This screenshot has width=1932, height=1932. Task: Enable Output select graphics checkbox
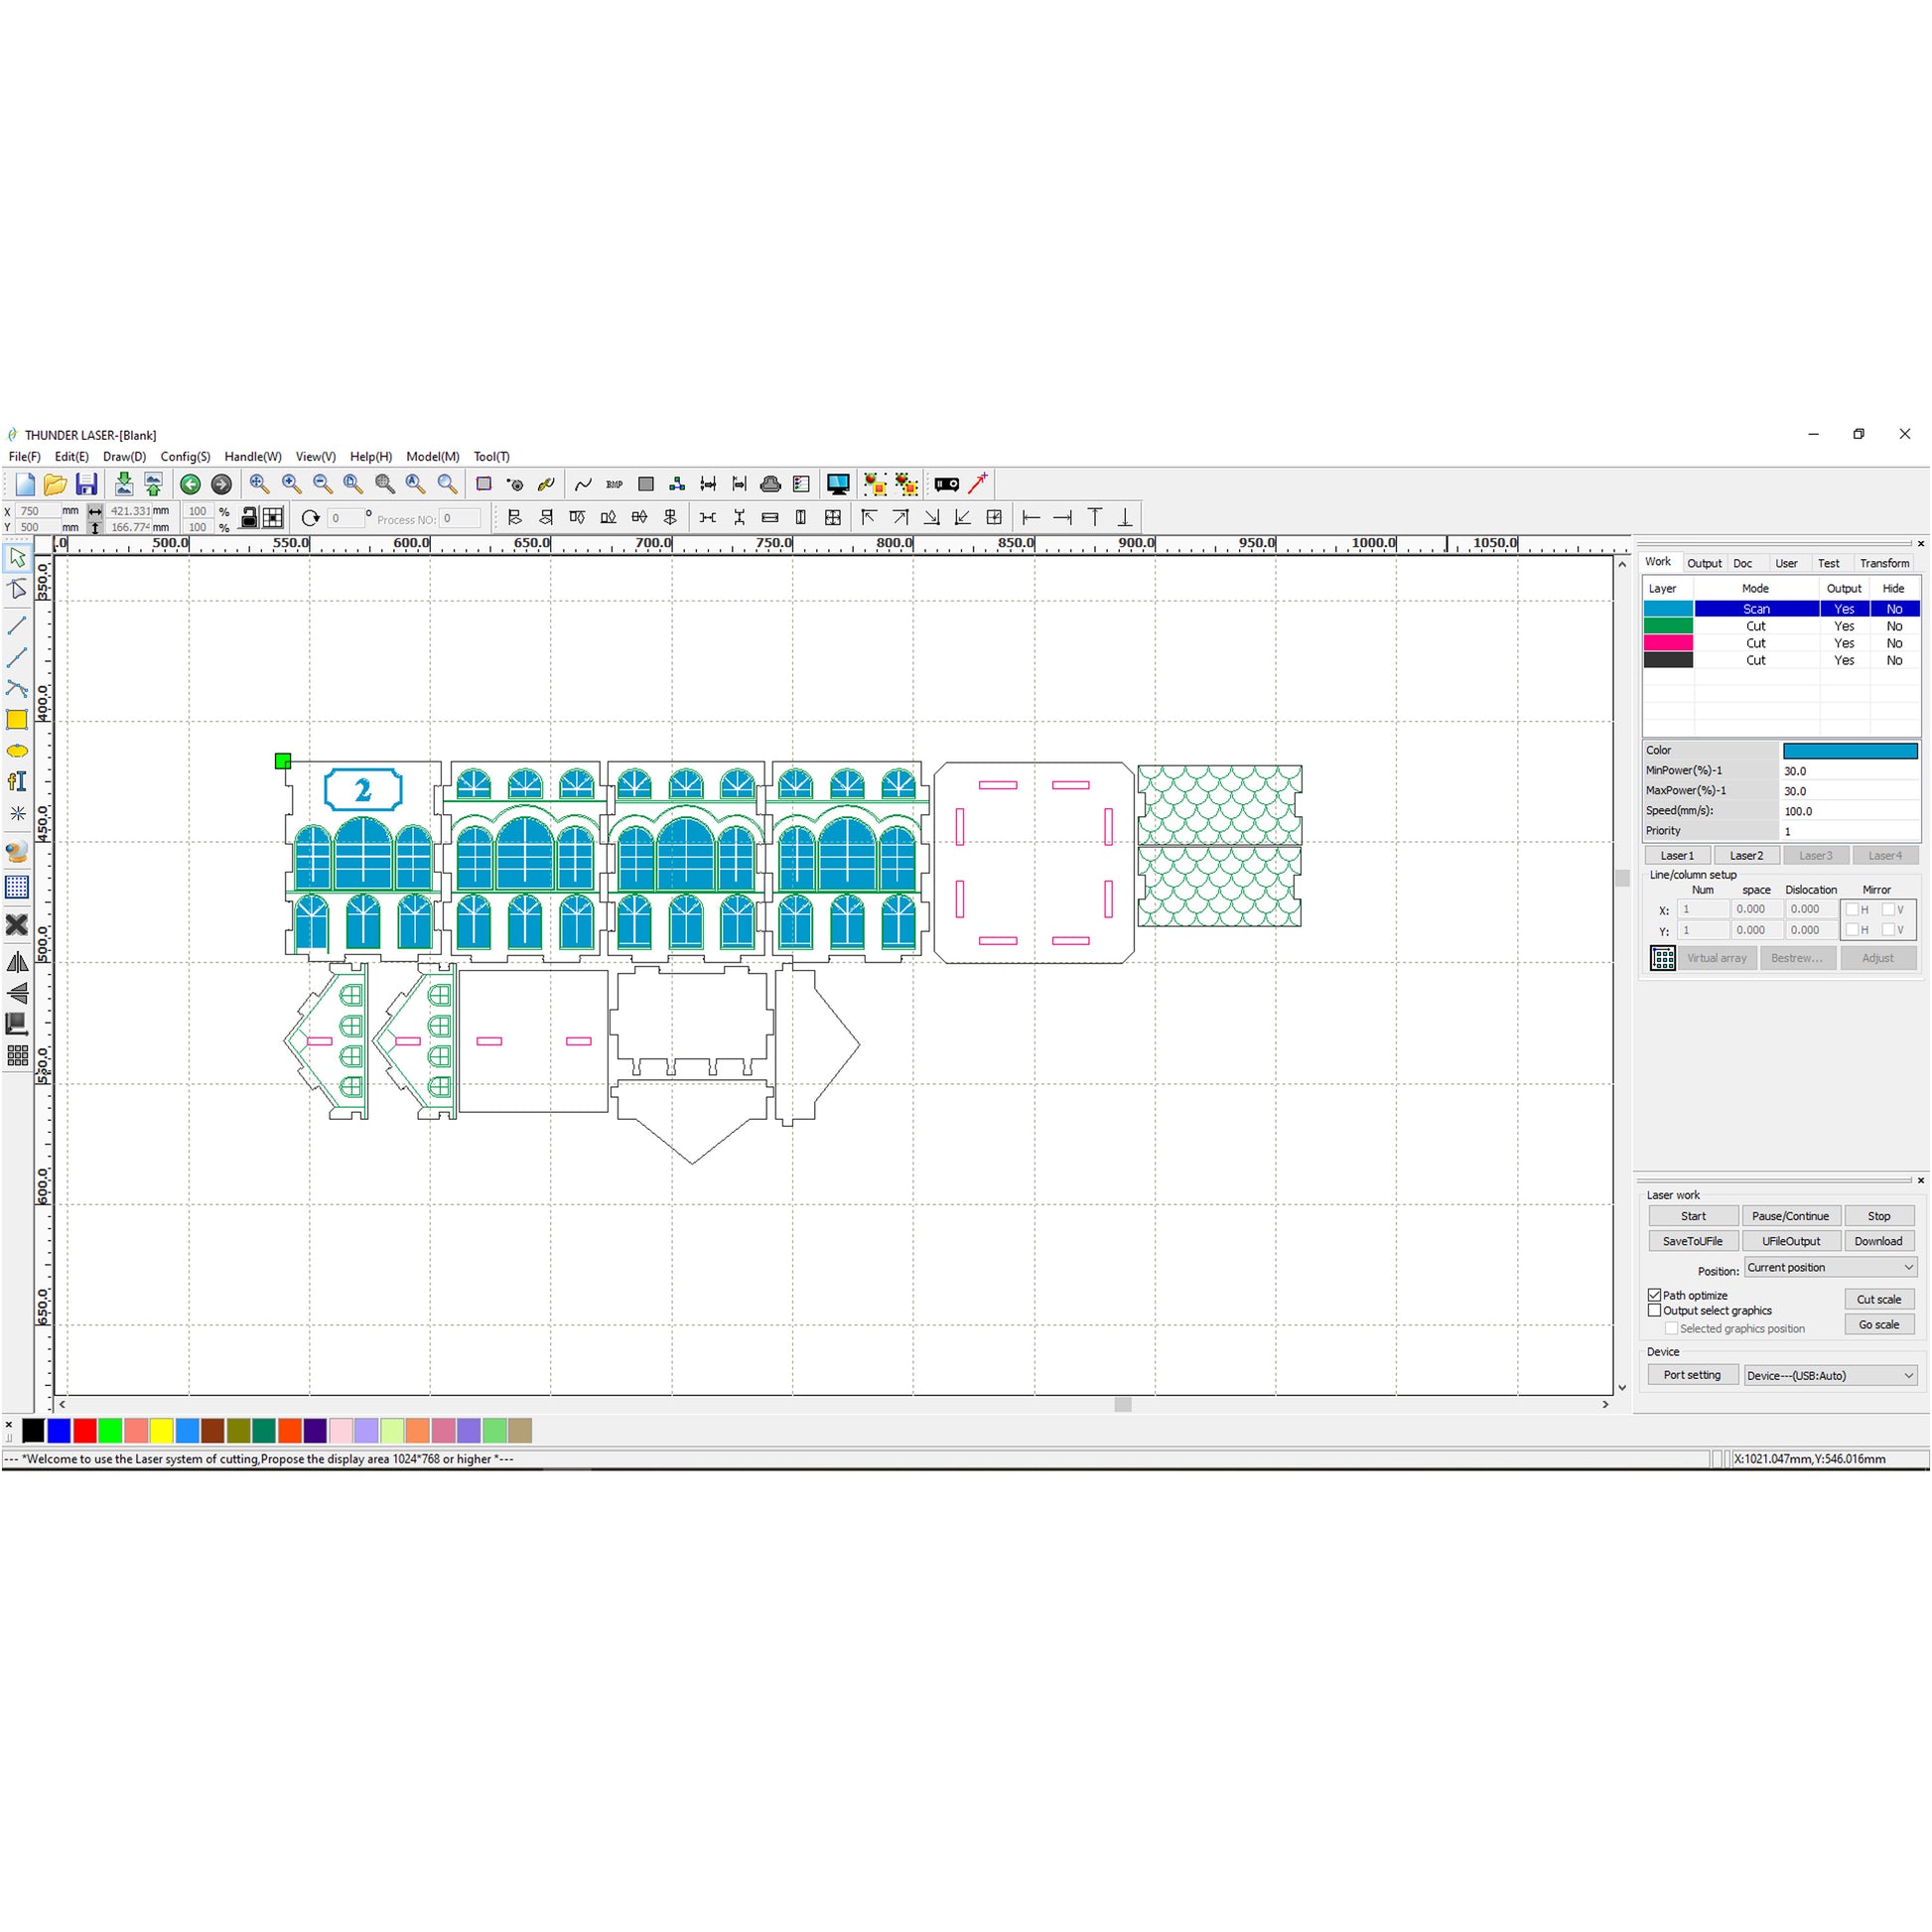coord(1654,1310)
